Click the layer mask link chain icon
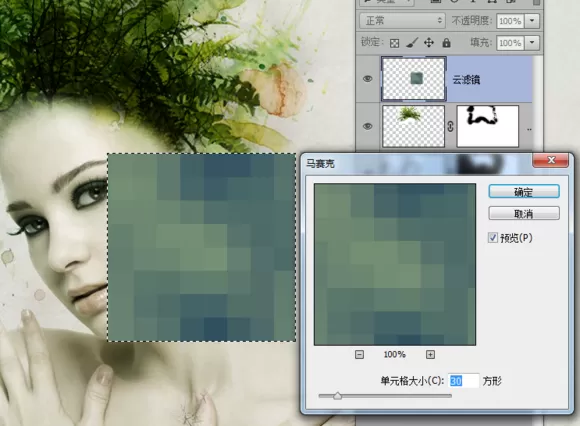The height and width of the screenshot is (426, 580). pyautogui.click(x=450, y=126)
